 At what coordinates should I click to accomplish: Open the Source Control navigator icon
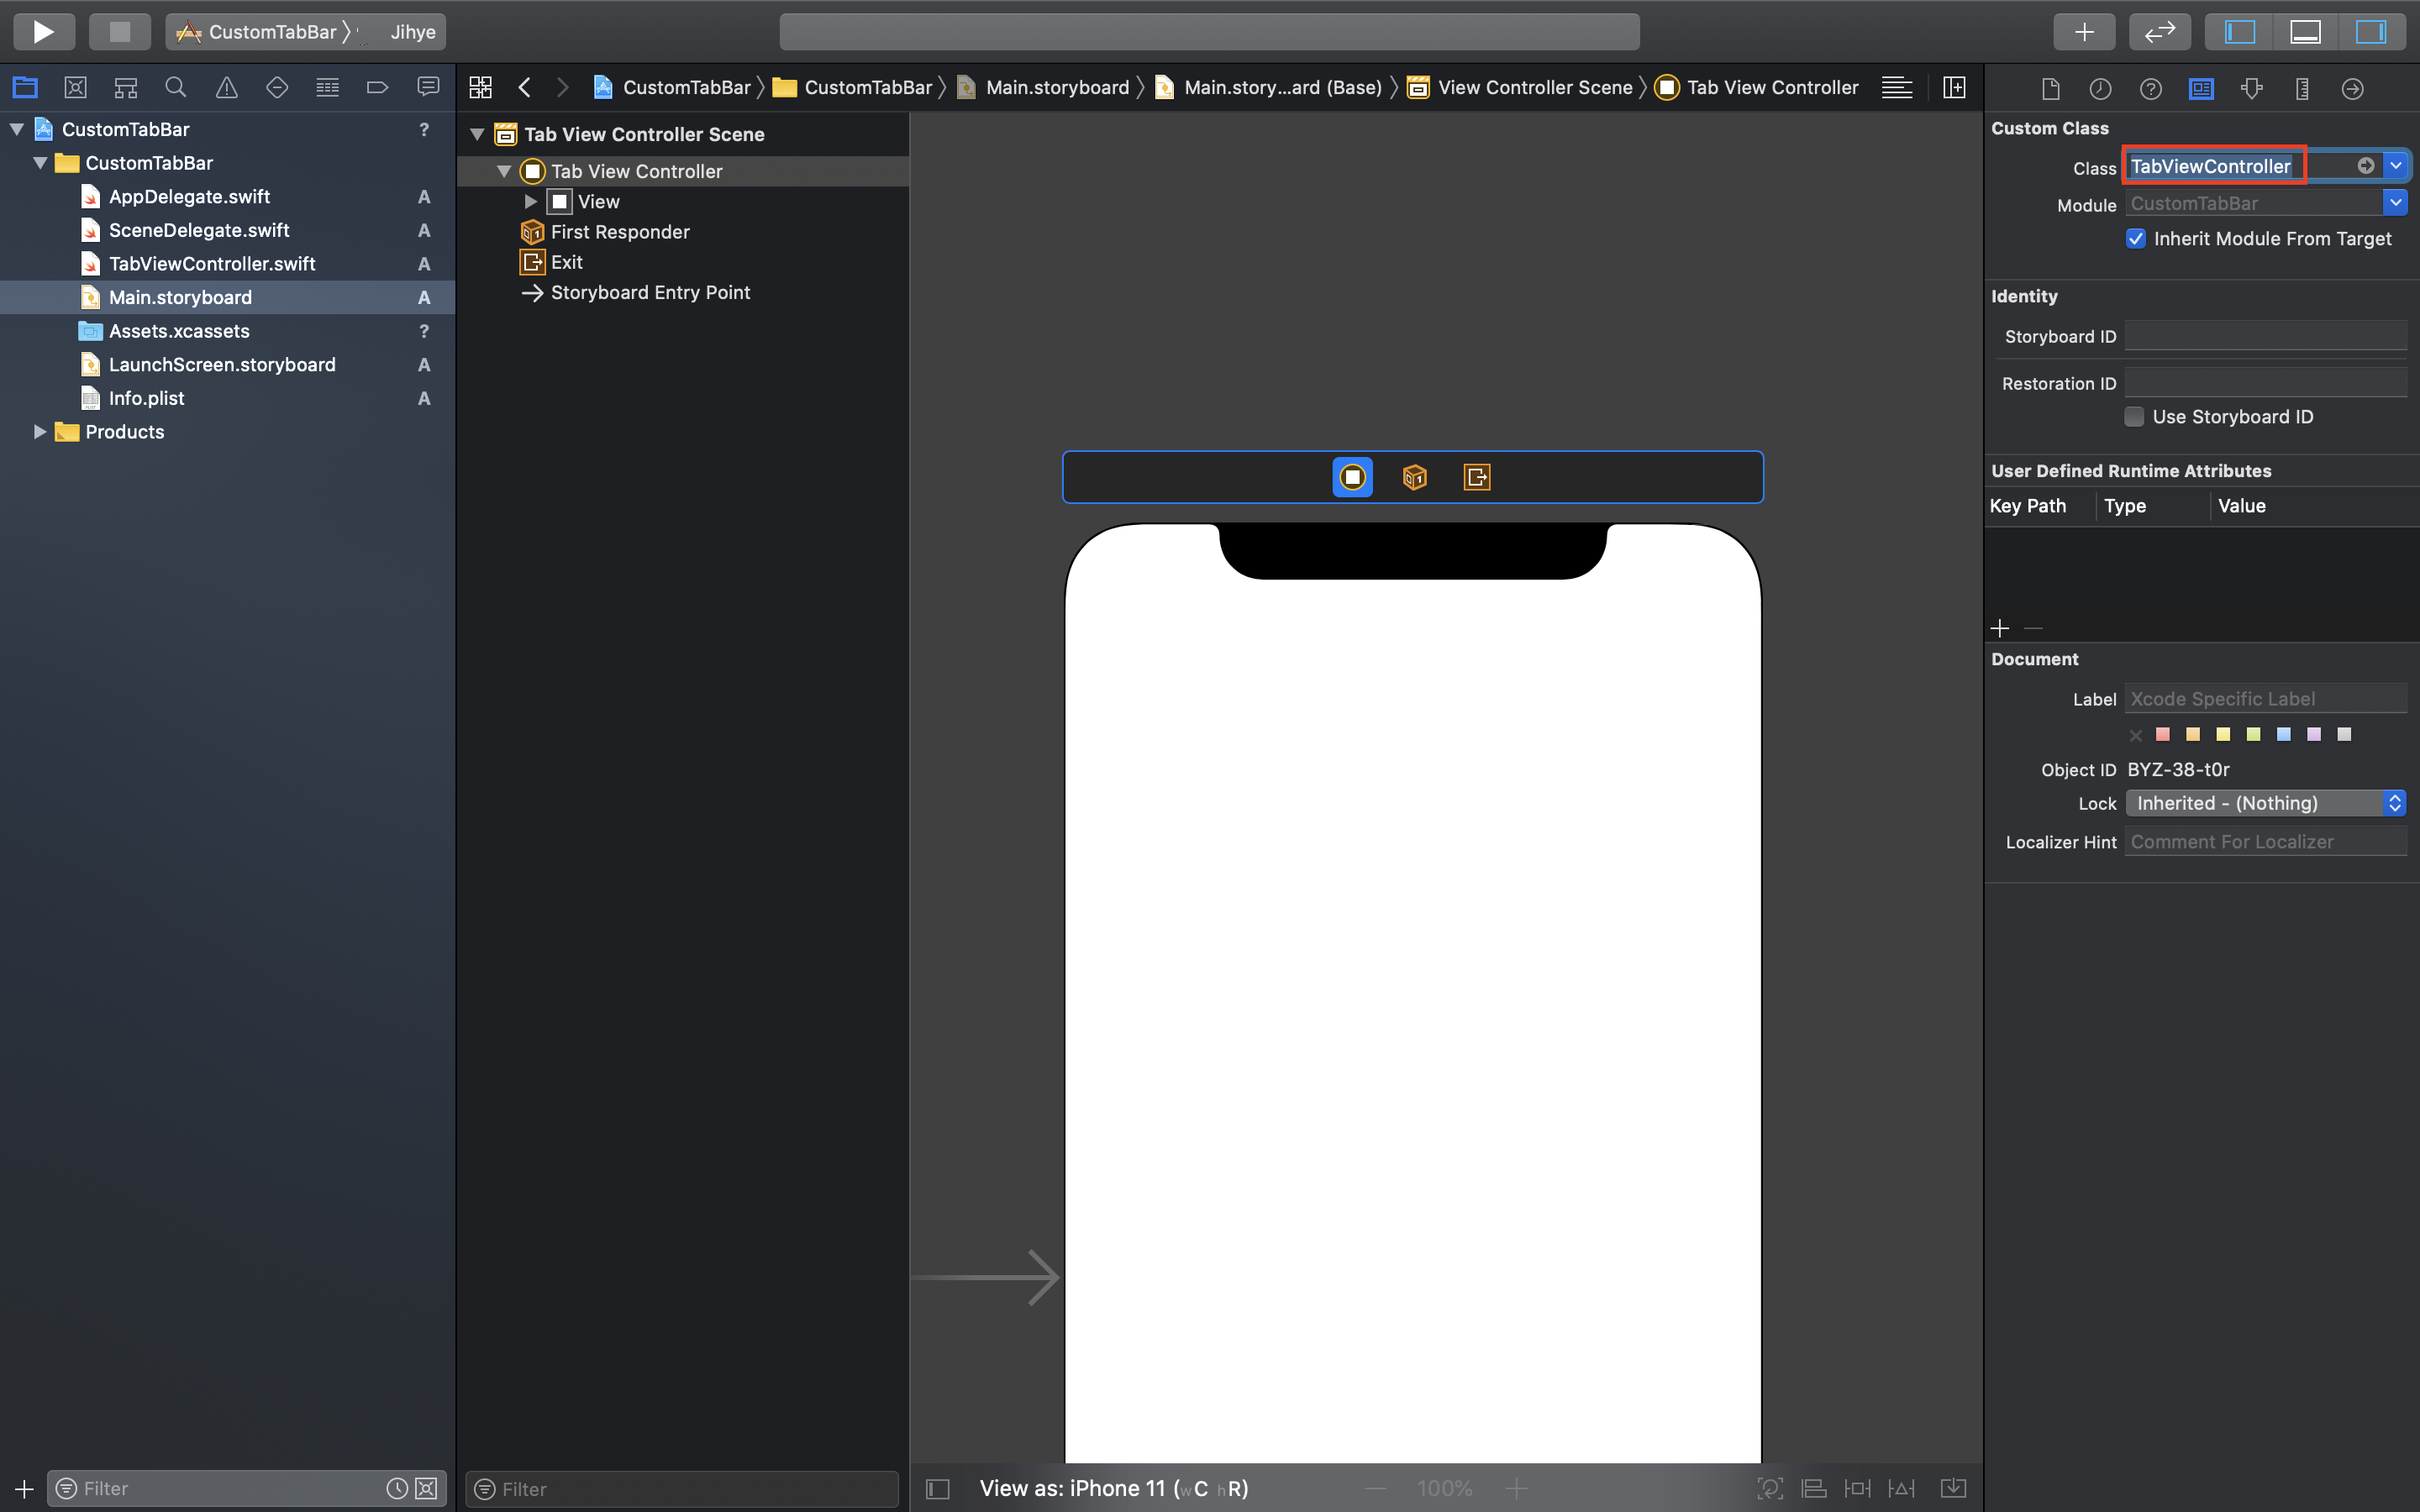[75, 88]
